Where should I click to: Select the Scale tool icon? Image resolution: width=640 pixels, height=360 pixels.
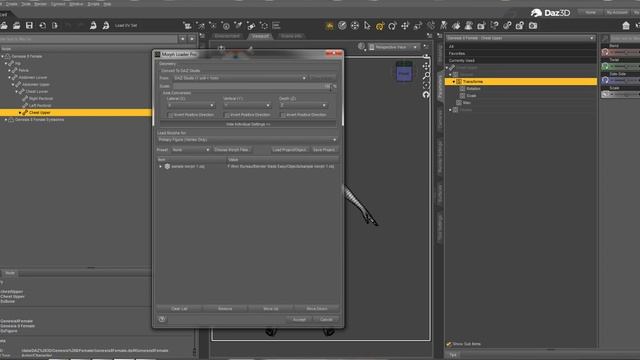(418, 26)
